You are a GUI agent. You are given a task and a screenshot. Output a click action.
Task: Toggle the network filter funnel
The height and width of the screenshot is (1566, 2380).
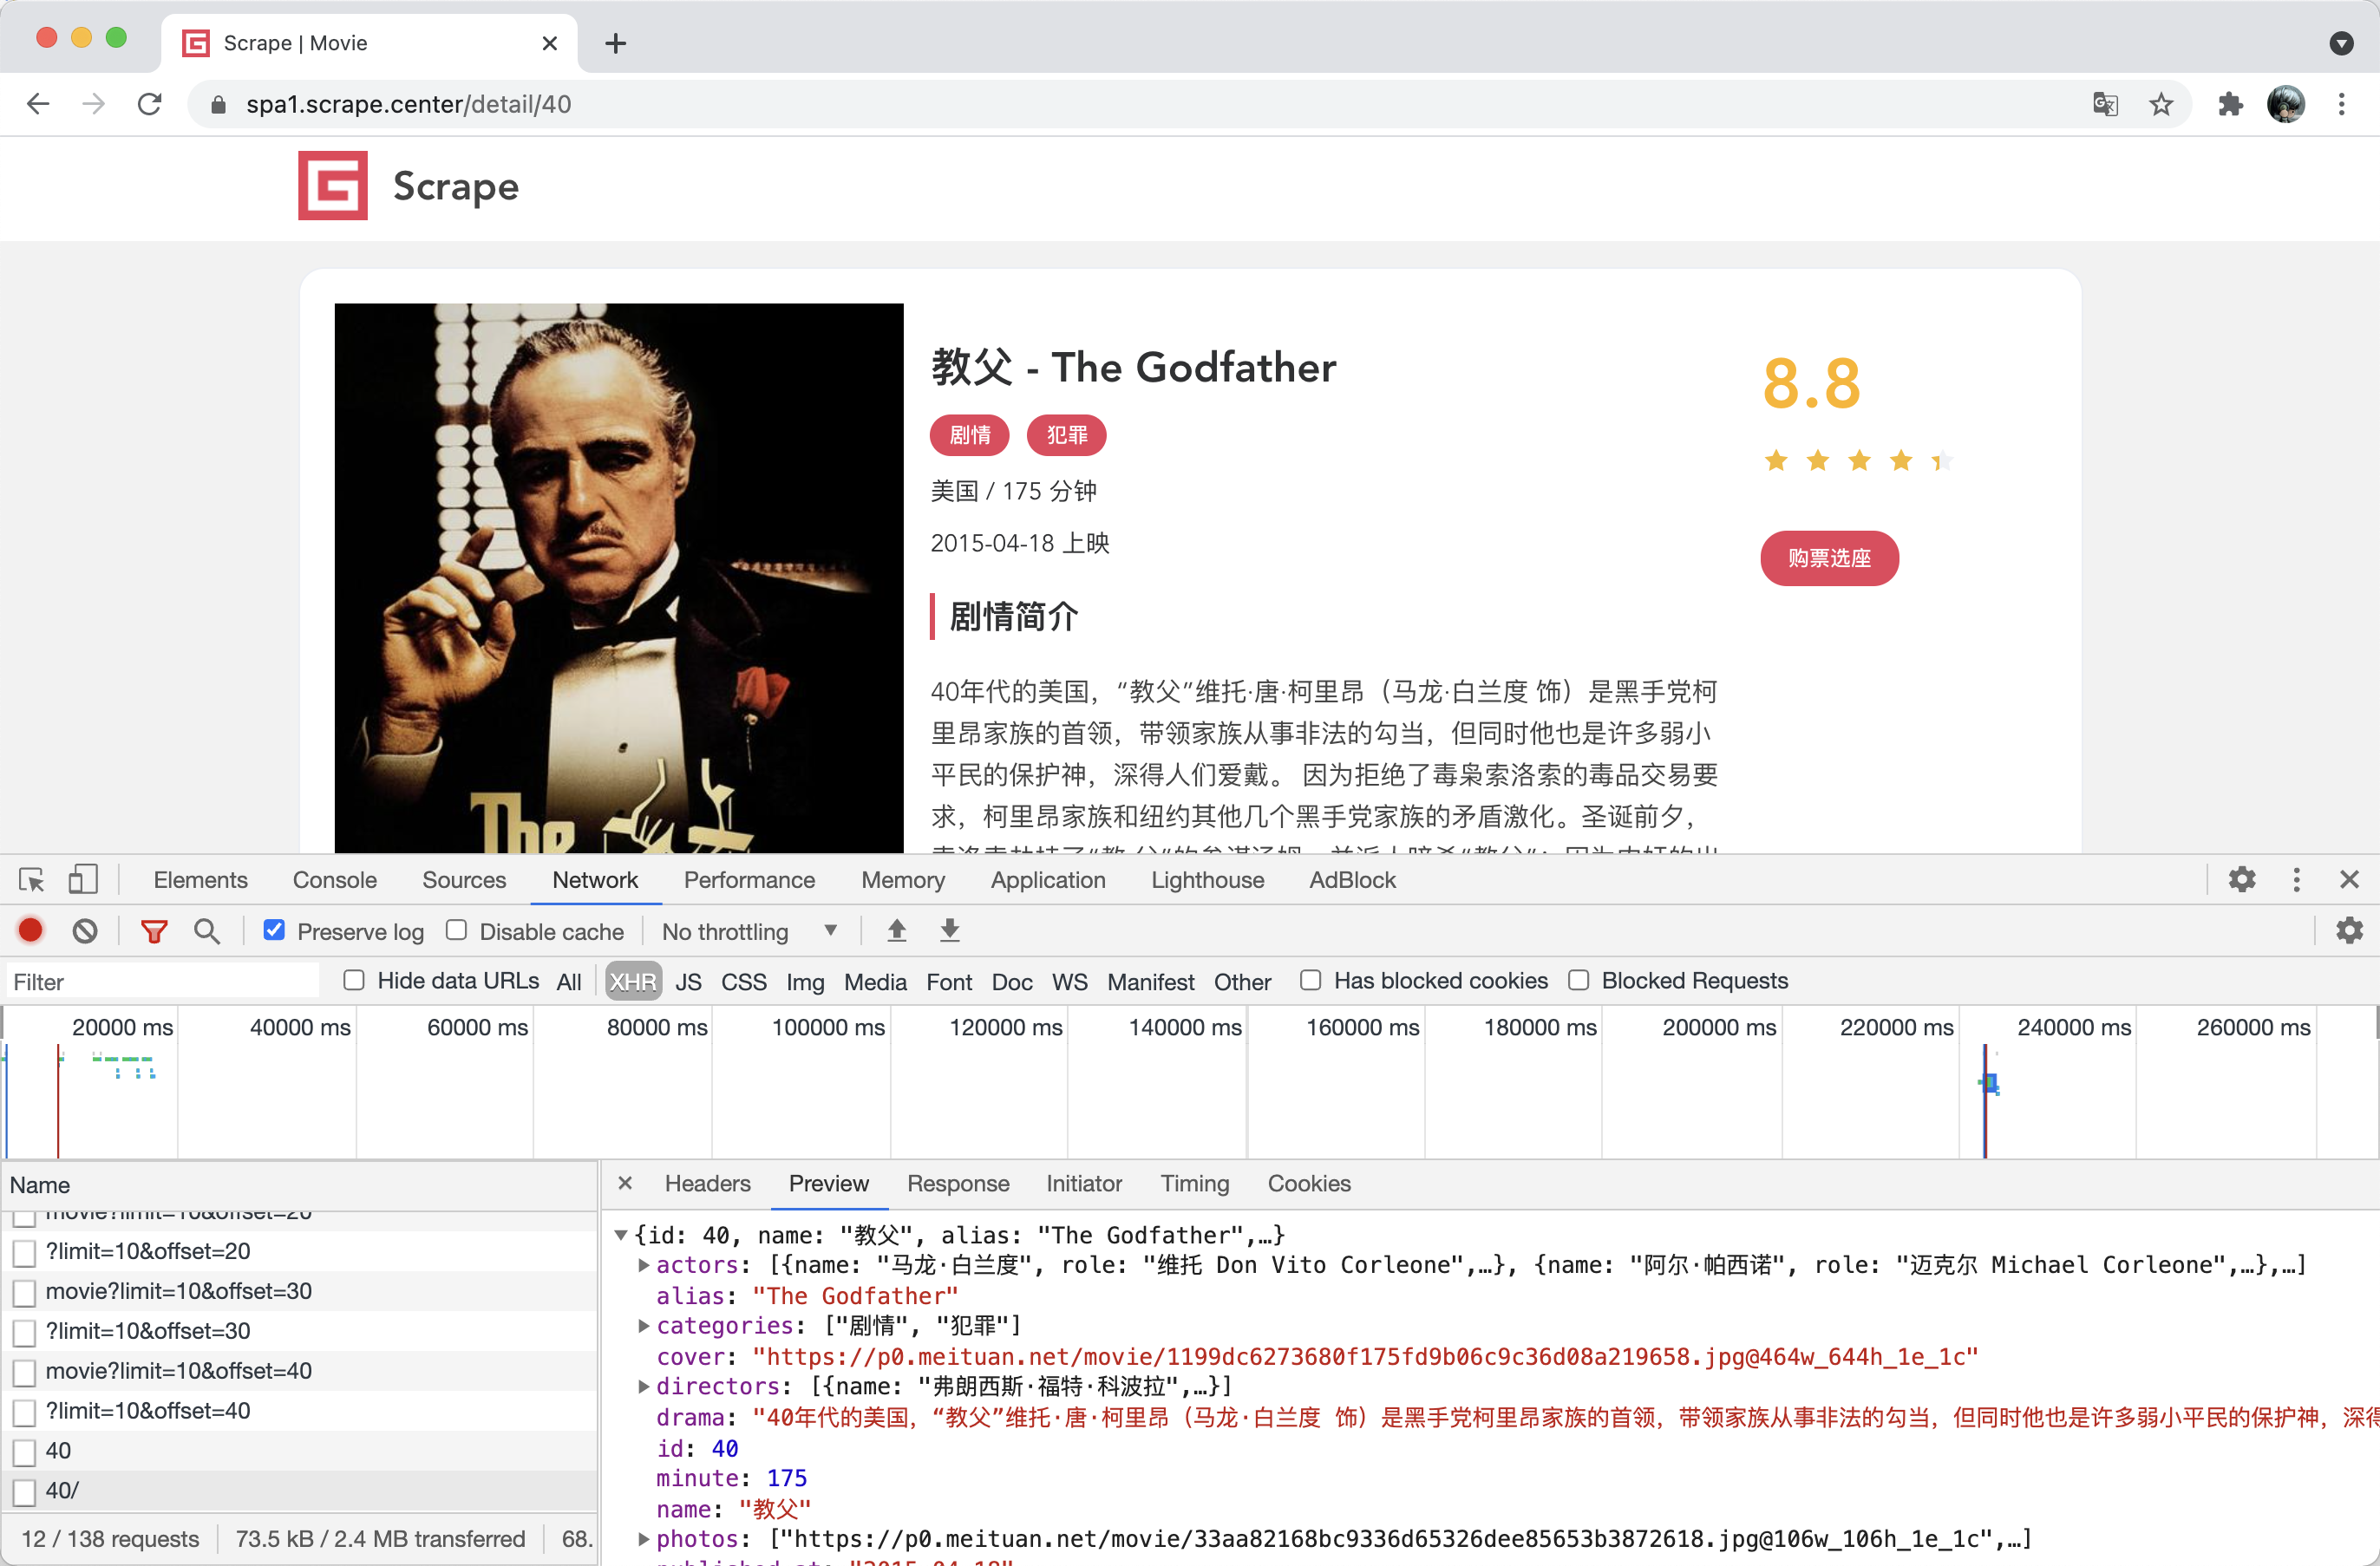tap(154, 932)
